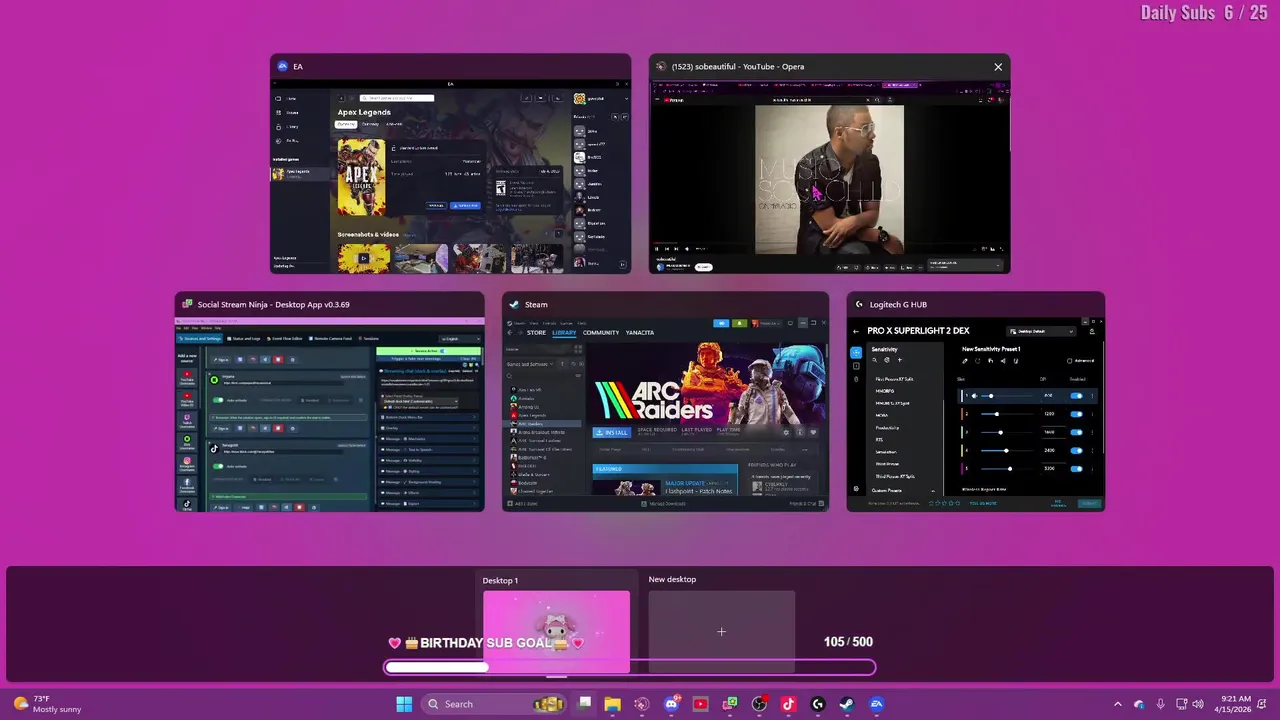This screenshot has height=720, width=1280.
Task: Switch to the STORE tab in Steam
Action: click(x=536, y=333)
